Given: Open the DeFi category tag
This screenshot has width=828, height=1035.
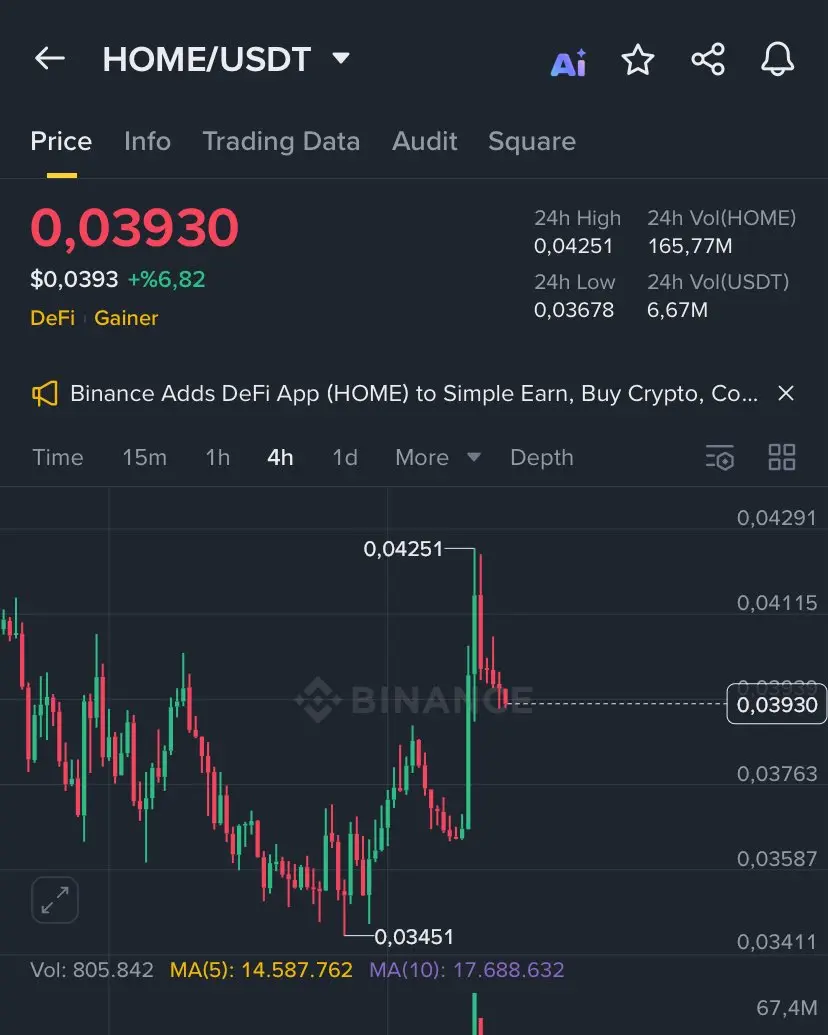Looking at the screenshot, I should pyautogui.click(x=53, y=318).
